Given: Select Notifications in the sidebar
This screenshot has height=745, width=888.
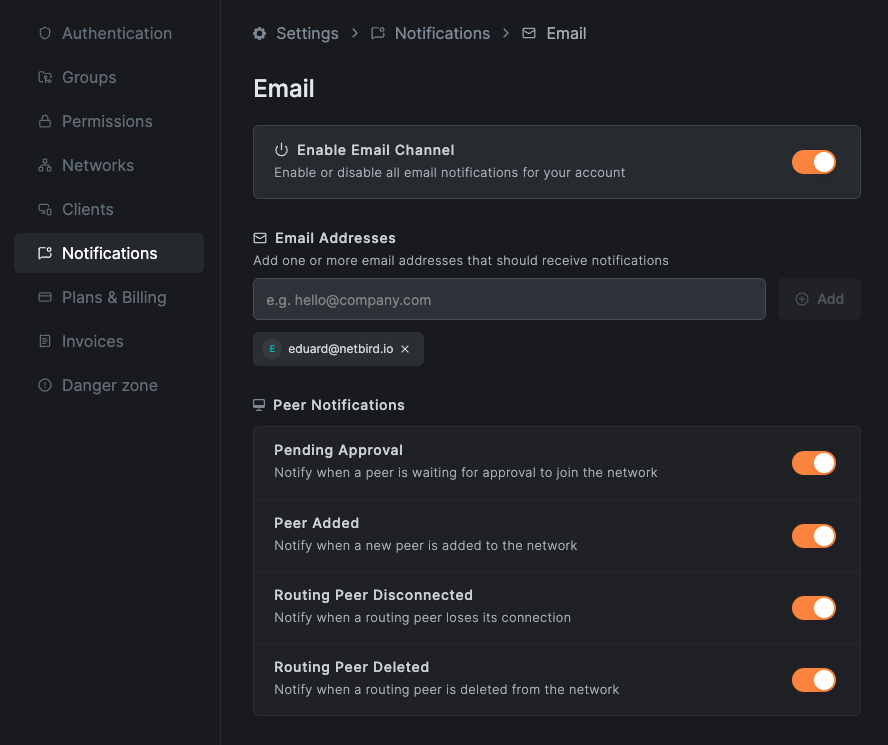Looking at the screenshot, I should pos(110,253).
